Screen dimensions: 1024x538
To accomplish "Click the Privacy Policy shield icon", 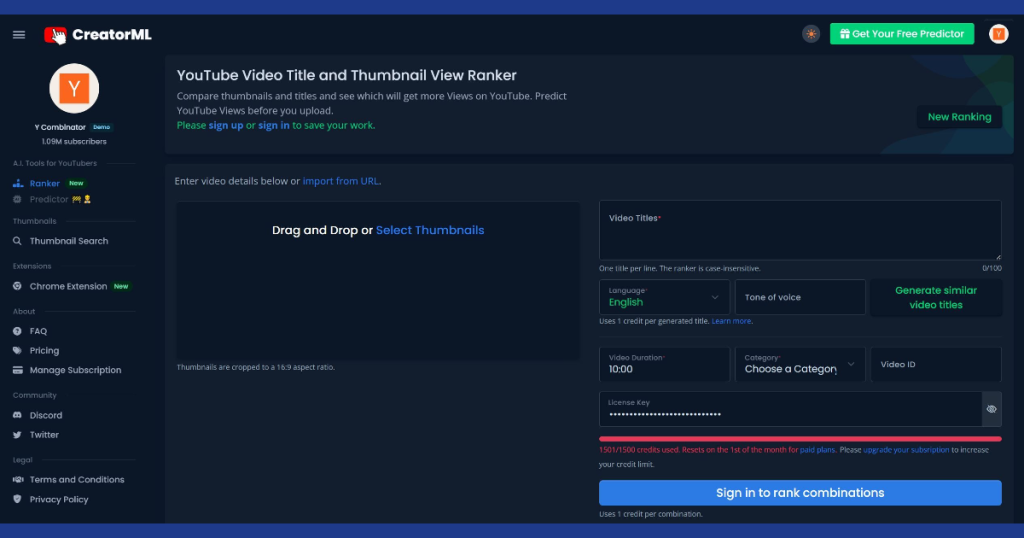I will tap(18, 499).
